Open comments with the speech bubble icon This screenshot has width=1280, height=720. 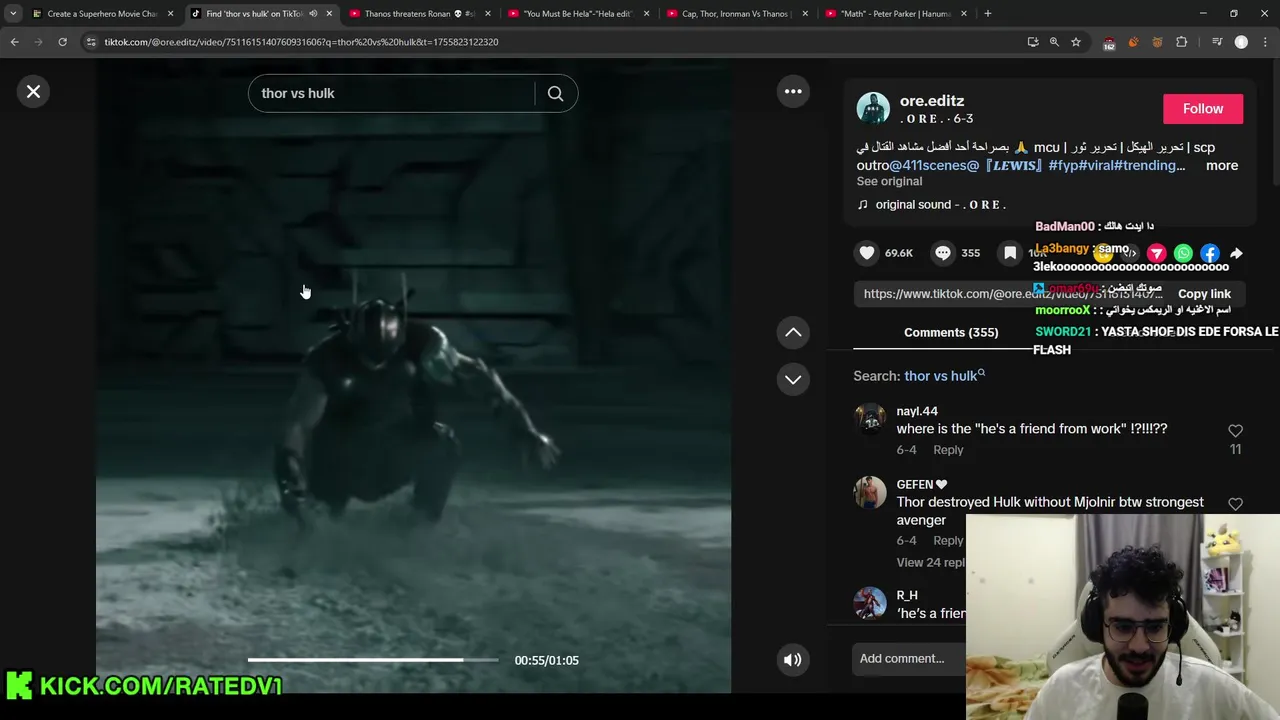tap(942, 253)
